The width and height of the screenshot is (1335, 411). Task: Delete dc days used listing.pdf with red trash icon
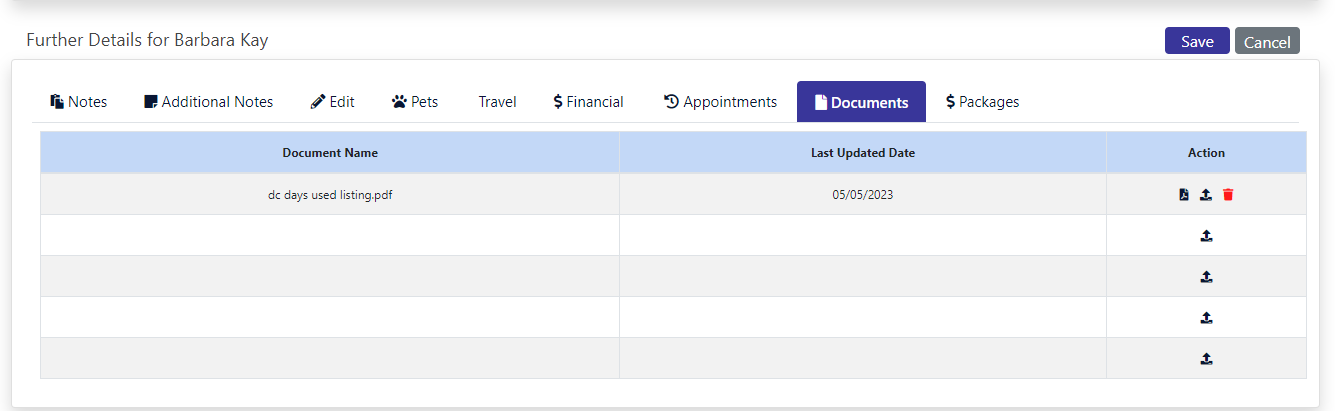tap(1228, 195)
